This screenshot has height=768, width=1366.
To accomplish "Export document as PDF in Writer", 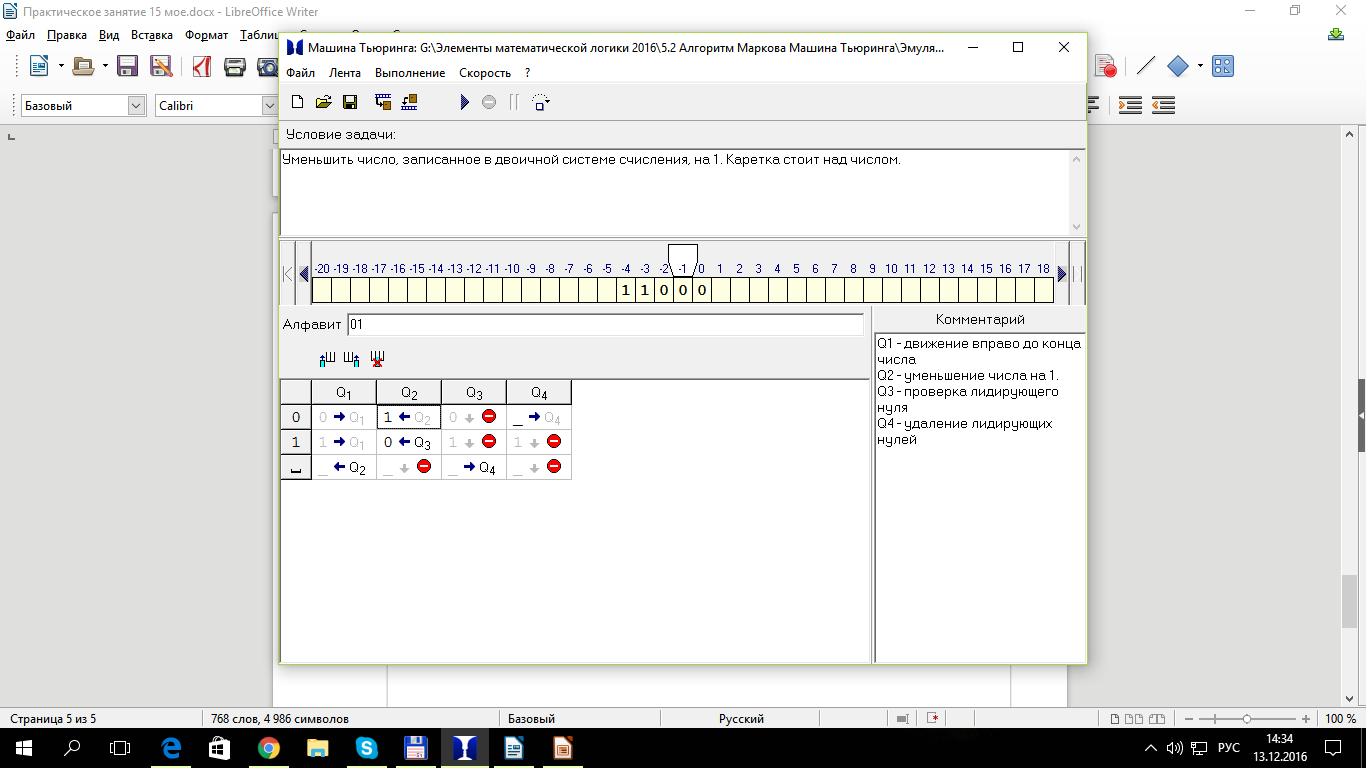I will pyautogui.click(x=202, y=67).
